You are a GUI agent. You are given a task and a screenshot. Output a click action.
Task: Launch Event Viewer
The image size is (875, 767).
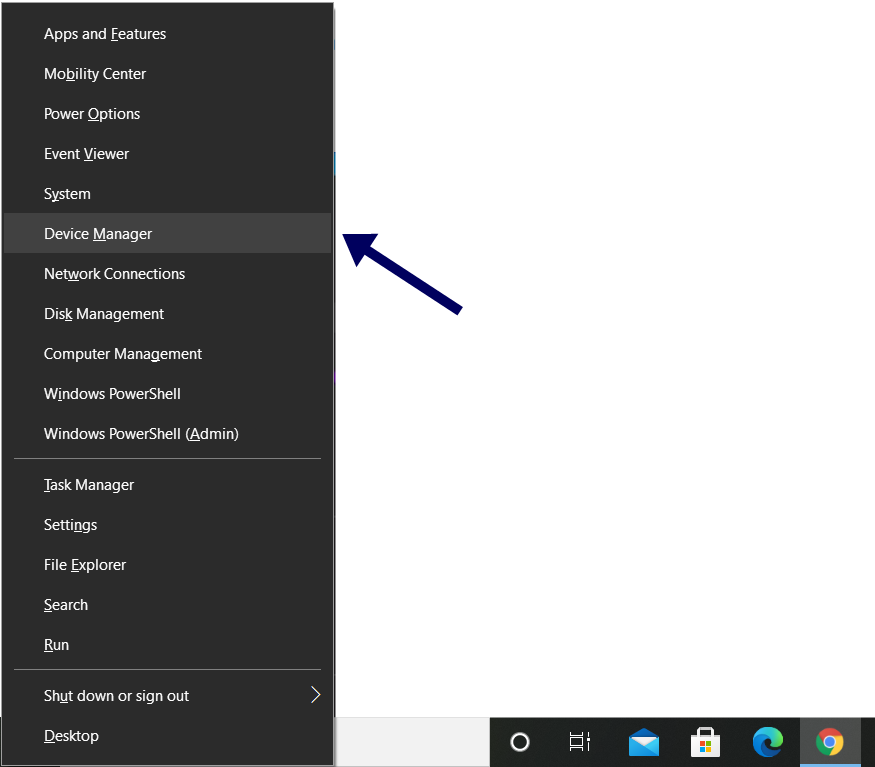[86, 154]
